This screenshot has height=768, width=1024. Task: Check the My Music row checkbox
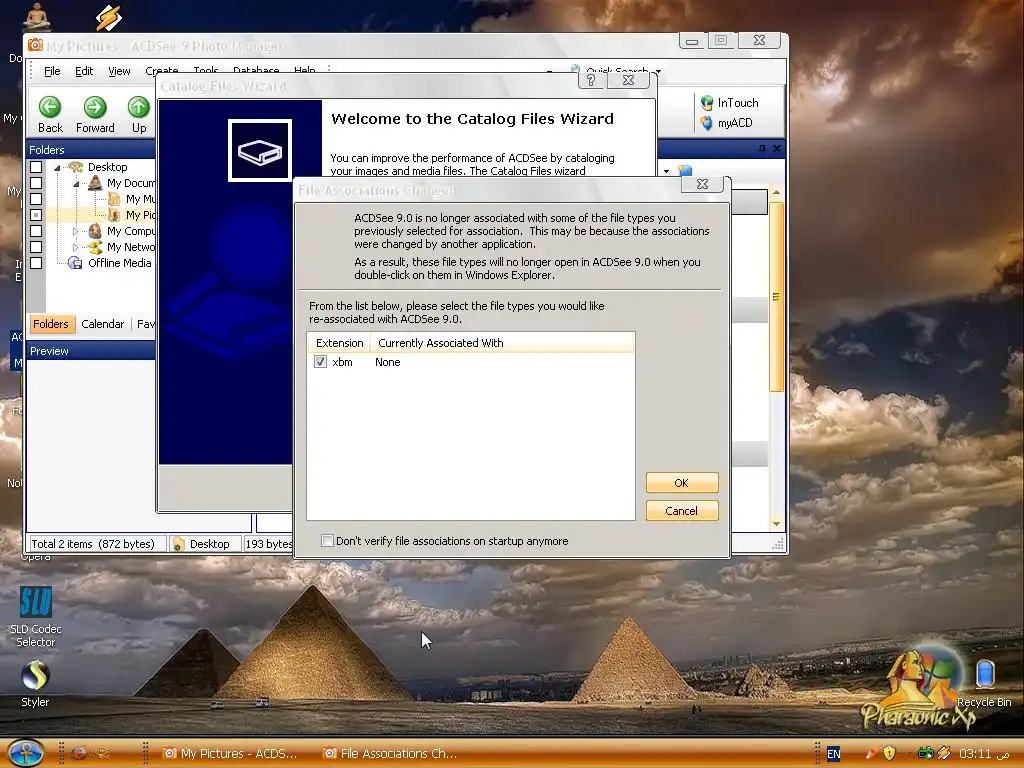point(36,199)
